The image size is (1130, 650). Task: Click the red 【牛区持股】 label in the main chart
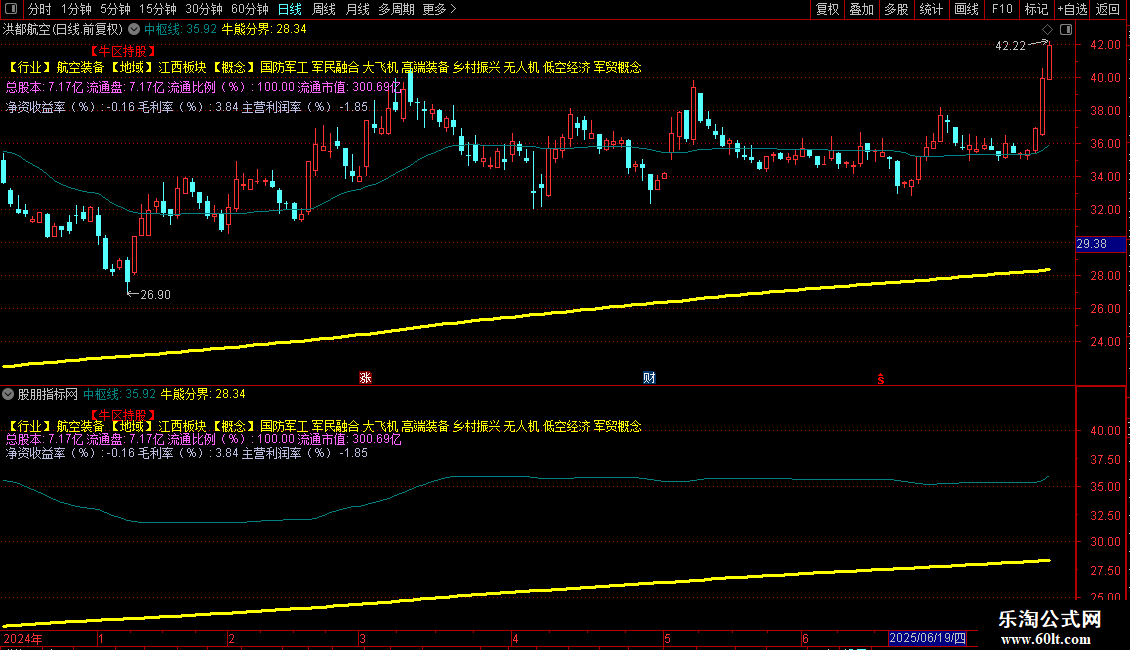(123, 51)
